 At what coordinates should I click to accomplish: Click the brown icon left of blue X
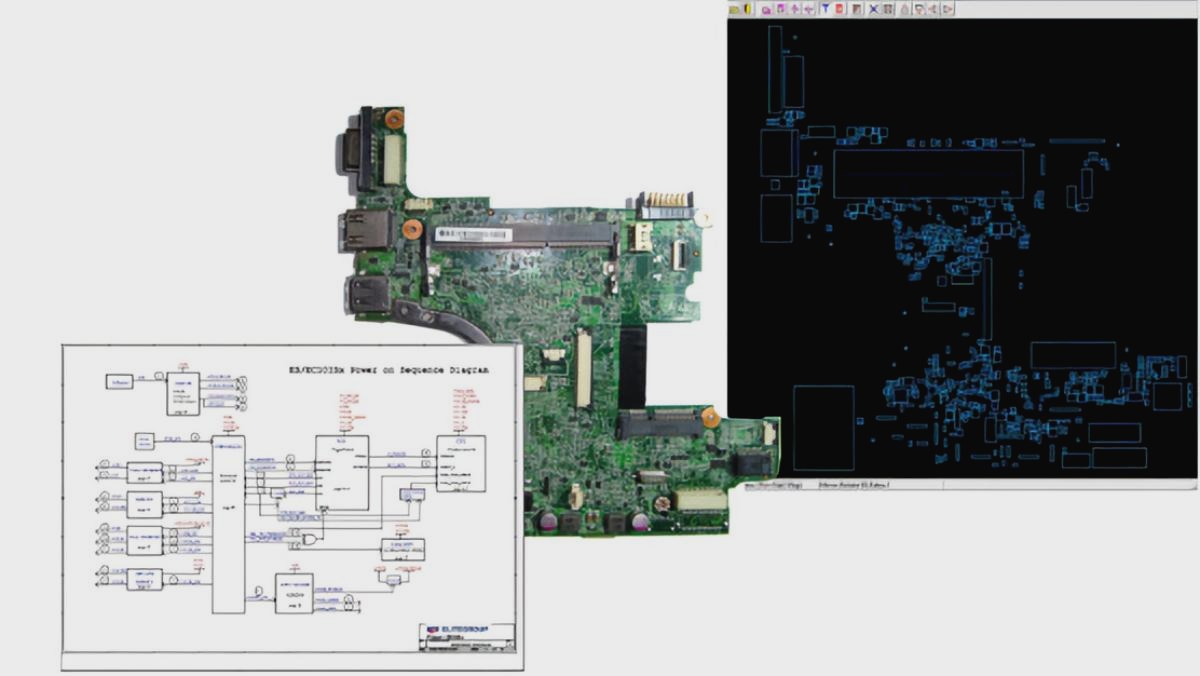pyautogui.click(x=858, y=9)
